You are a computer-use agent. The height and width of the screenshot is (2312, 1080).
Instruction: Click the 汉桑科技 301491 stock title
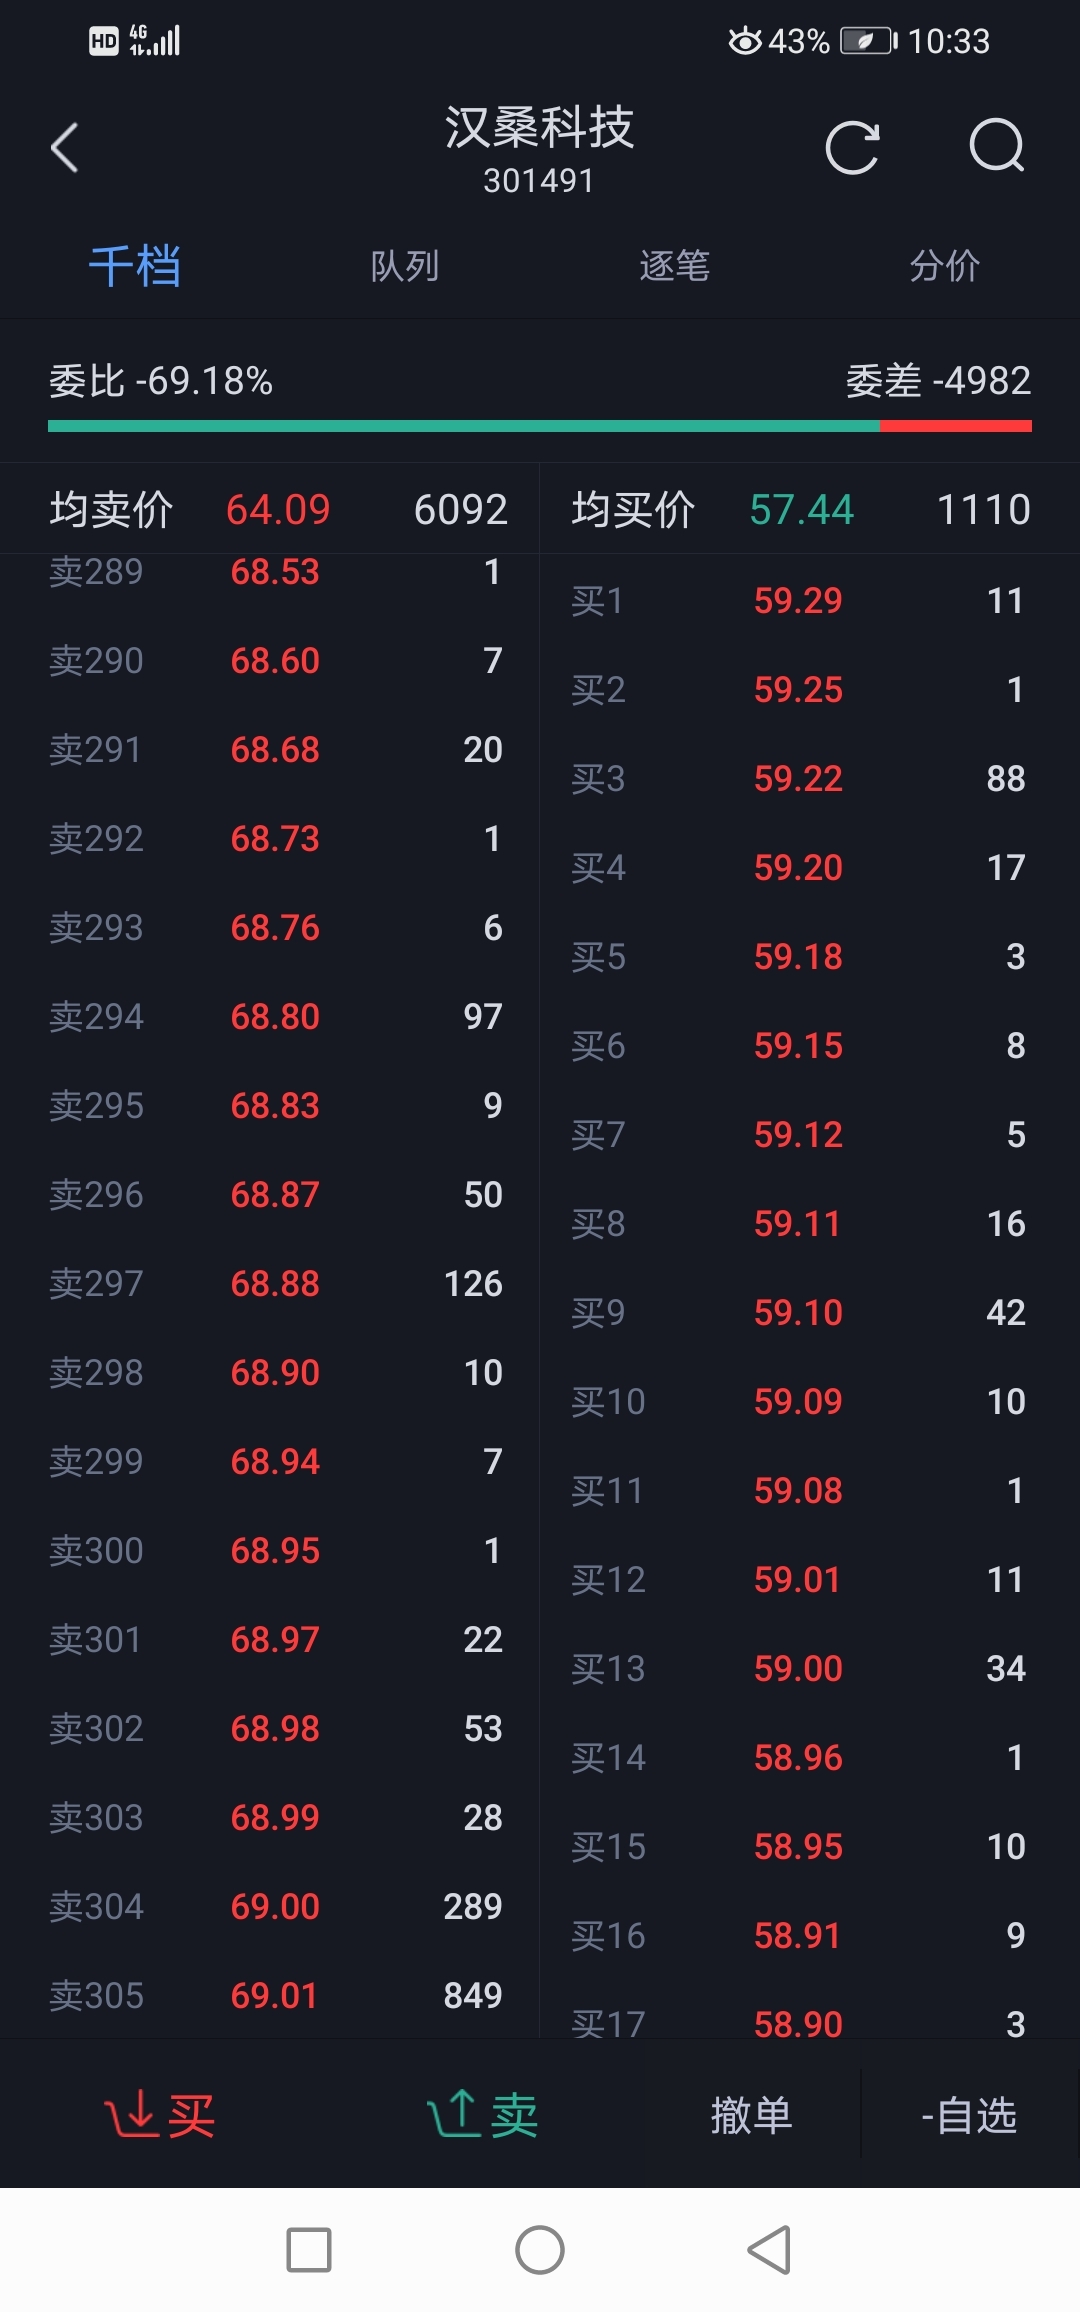coord(540,150)
